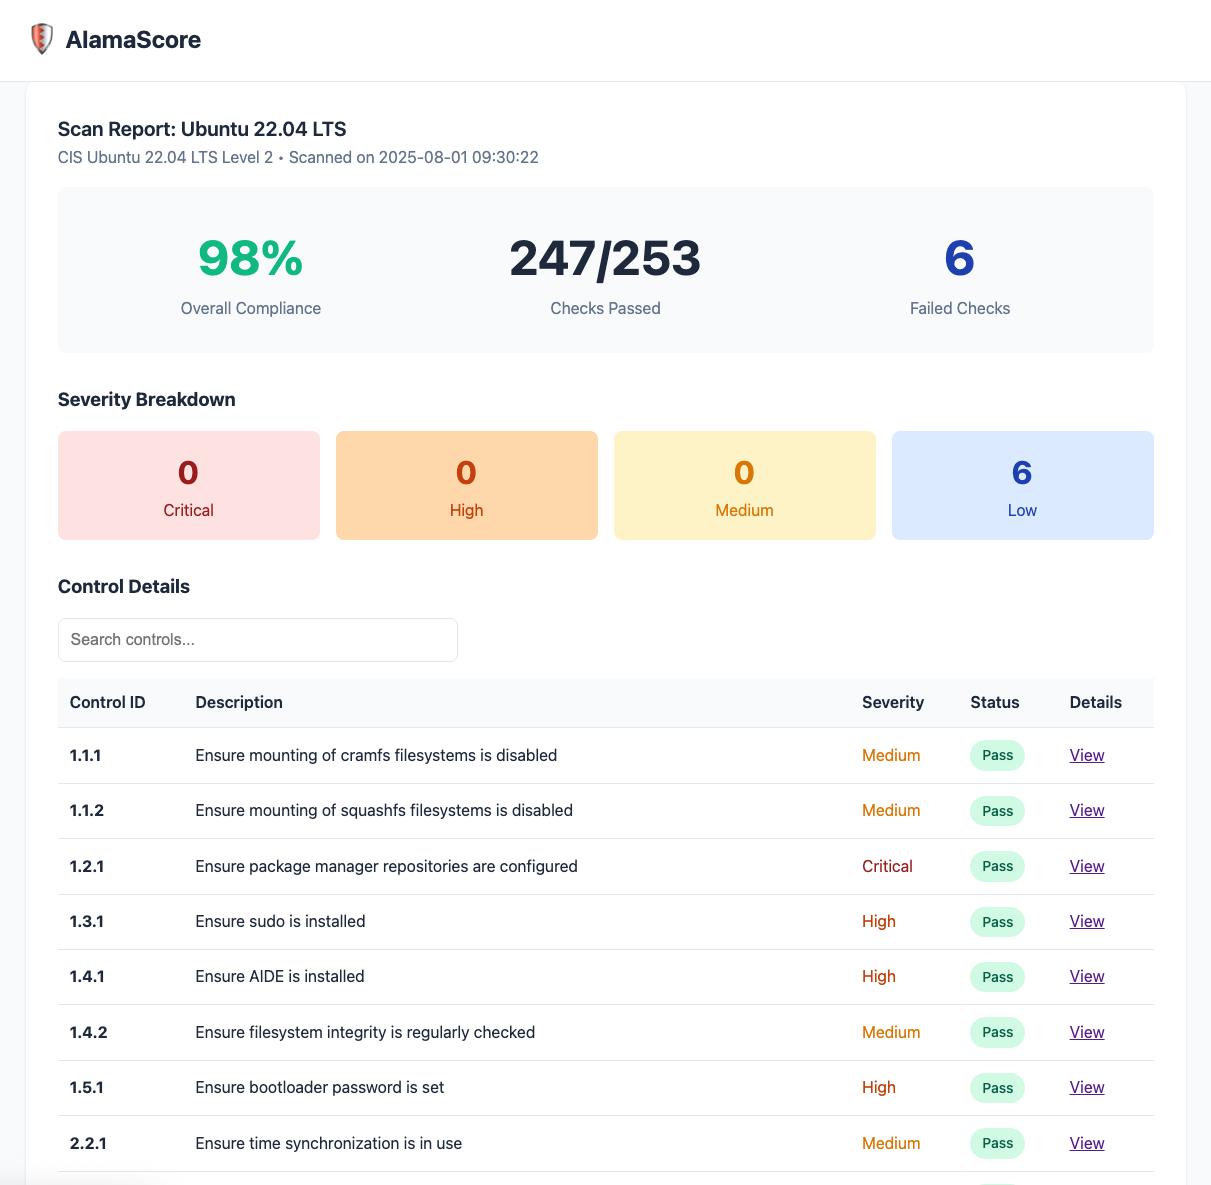Click the AlamaScore brand name
This screenshot has width=1211, height=1185.
click(133, 40)
